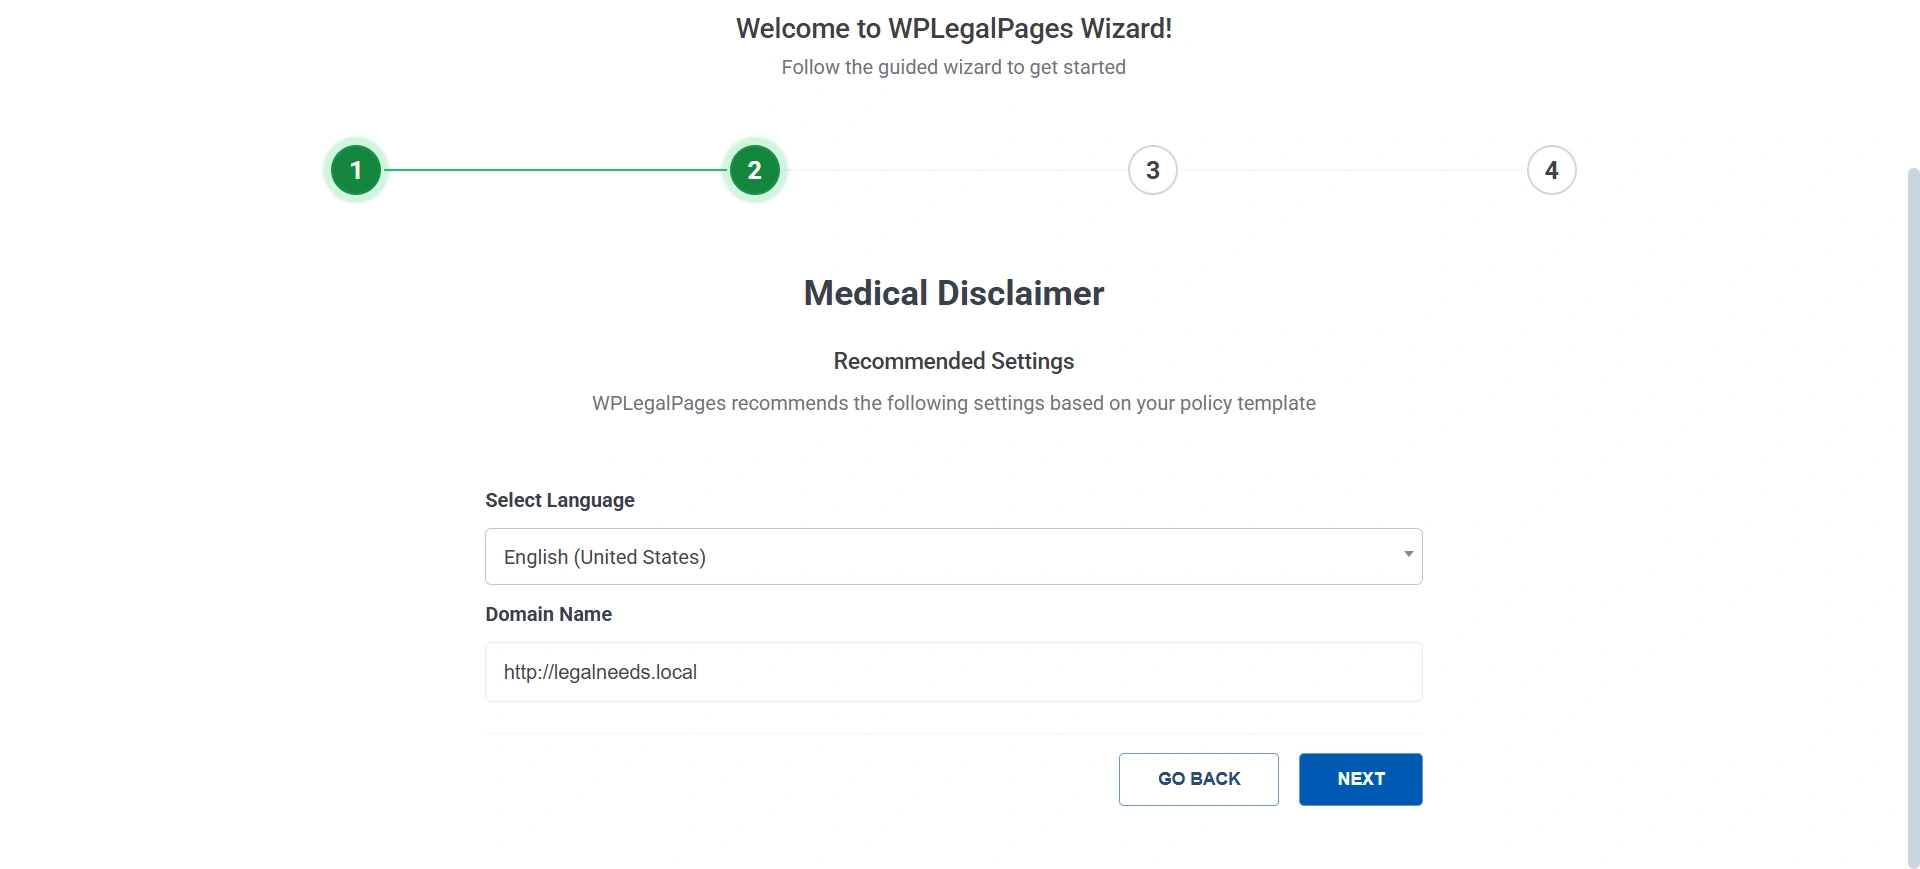The image size is (1920, 869).
Task: Select the completed step 1 indicator
Action: [354, 170]
